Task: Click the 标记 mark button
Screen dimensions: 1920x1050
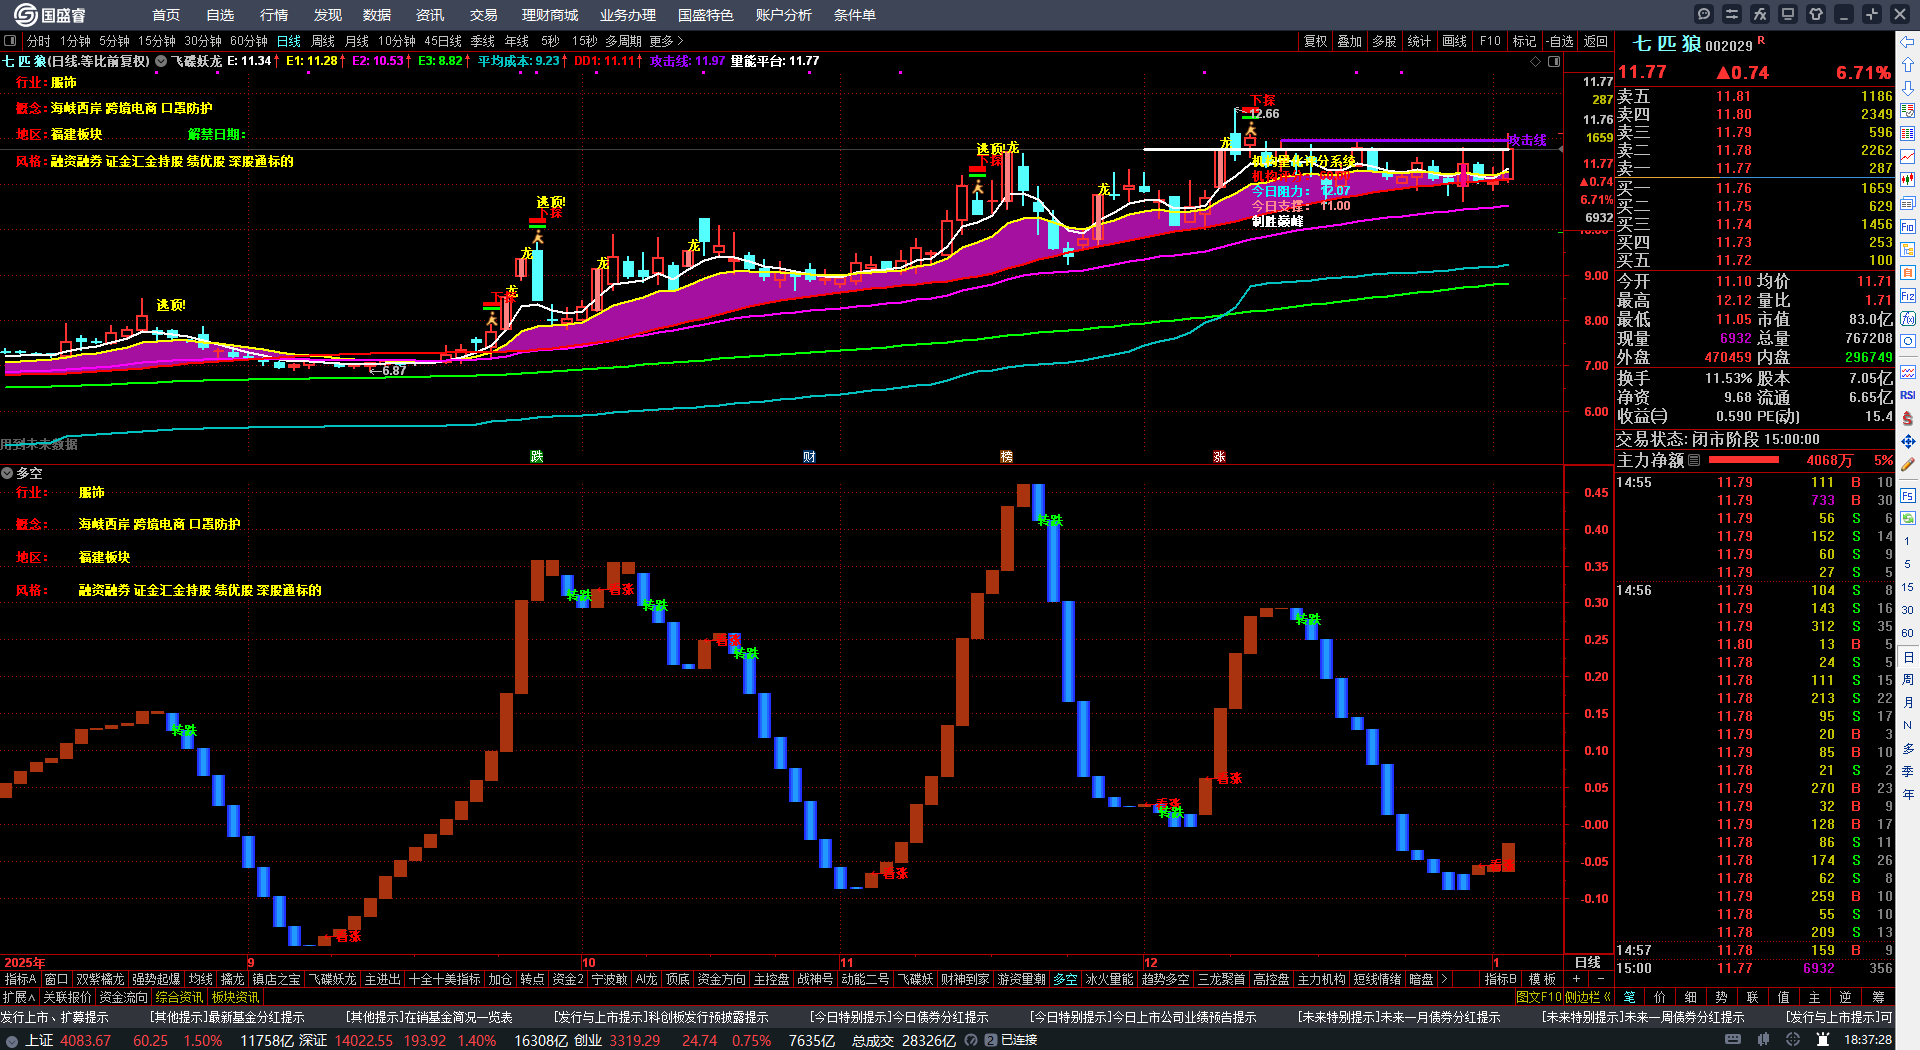Action: tap(1524, 41)
